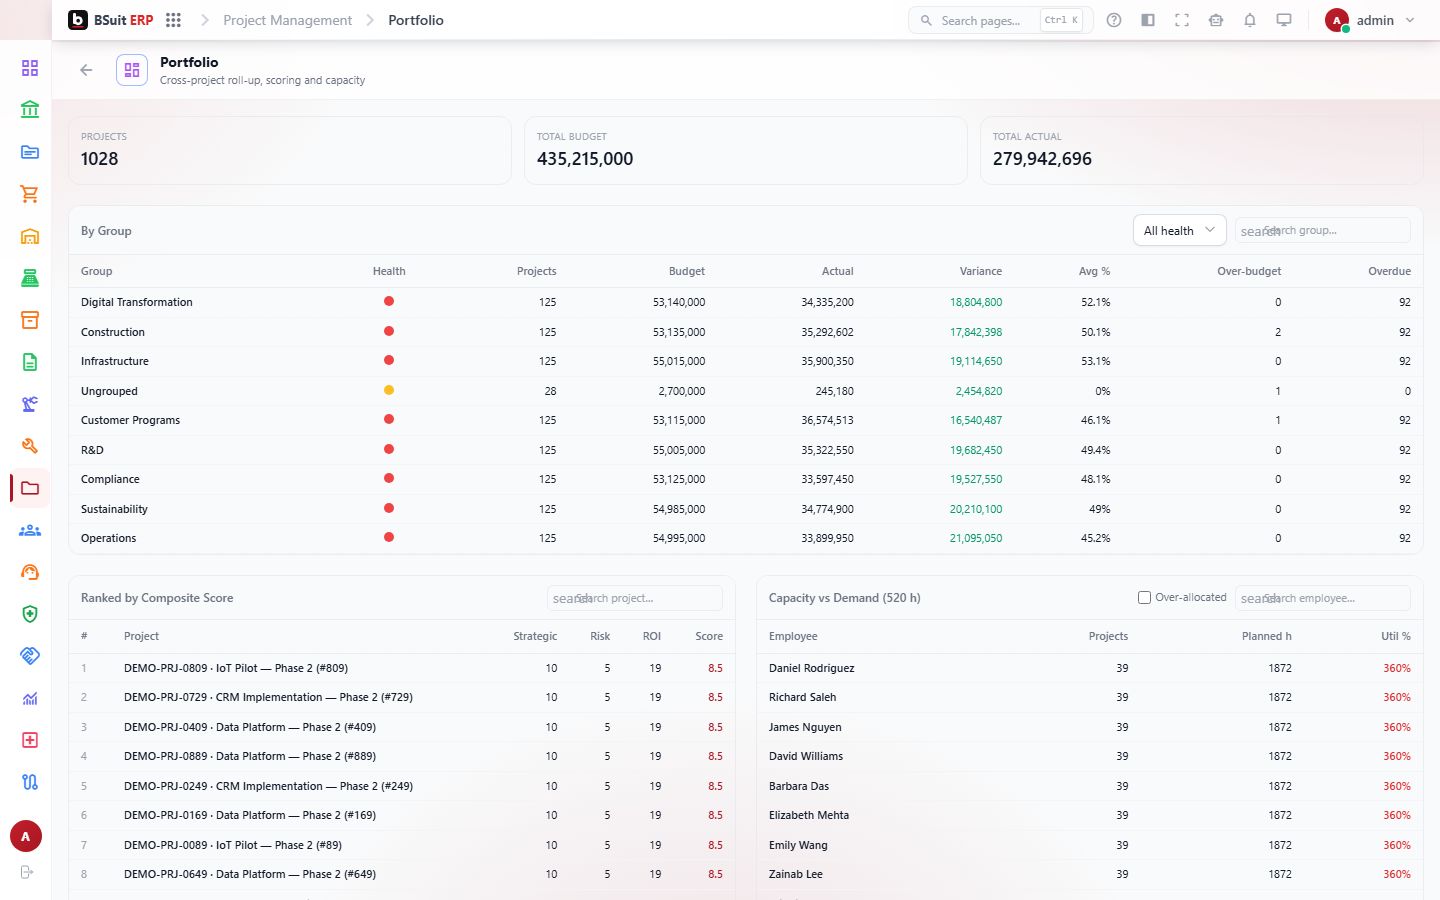Select employee Daniel Rodriguez
This screenshot has width=1440, height=900.
pos(811,668)
